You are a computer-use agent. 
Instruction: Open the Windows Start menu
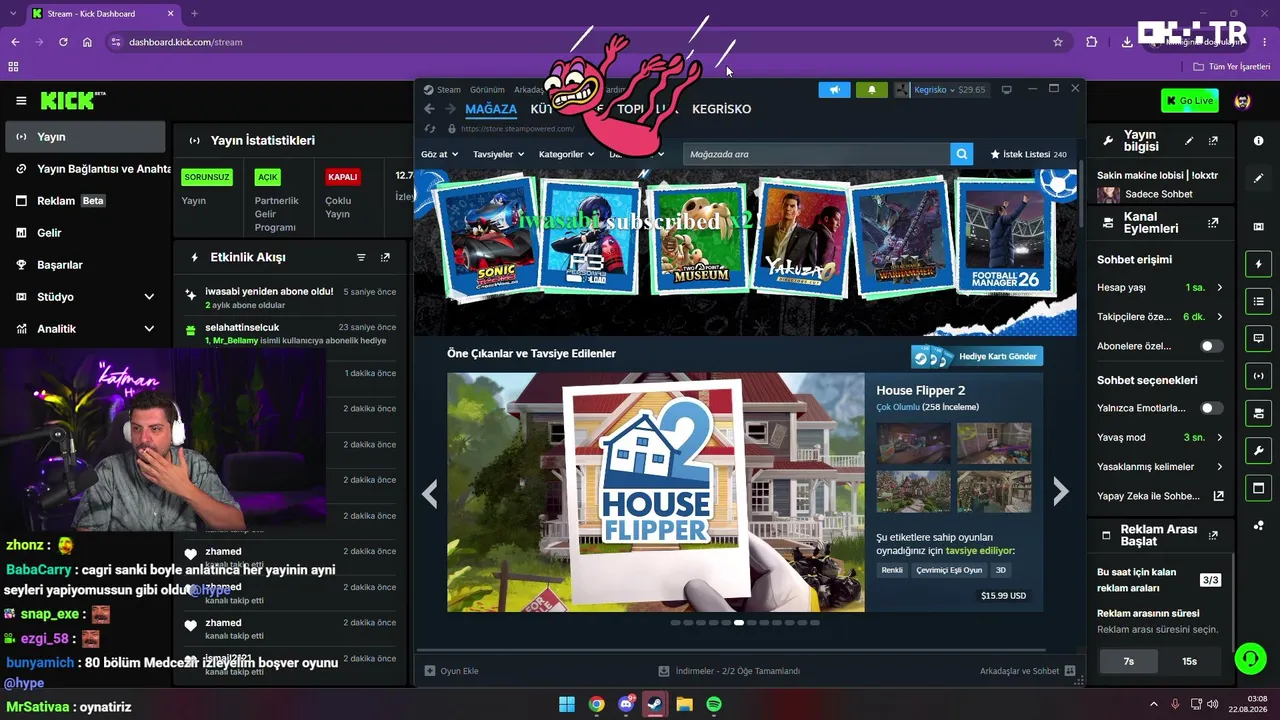(x=567, y=704)
